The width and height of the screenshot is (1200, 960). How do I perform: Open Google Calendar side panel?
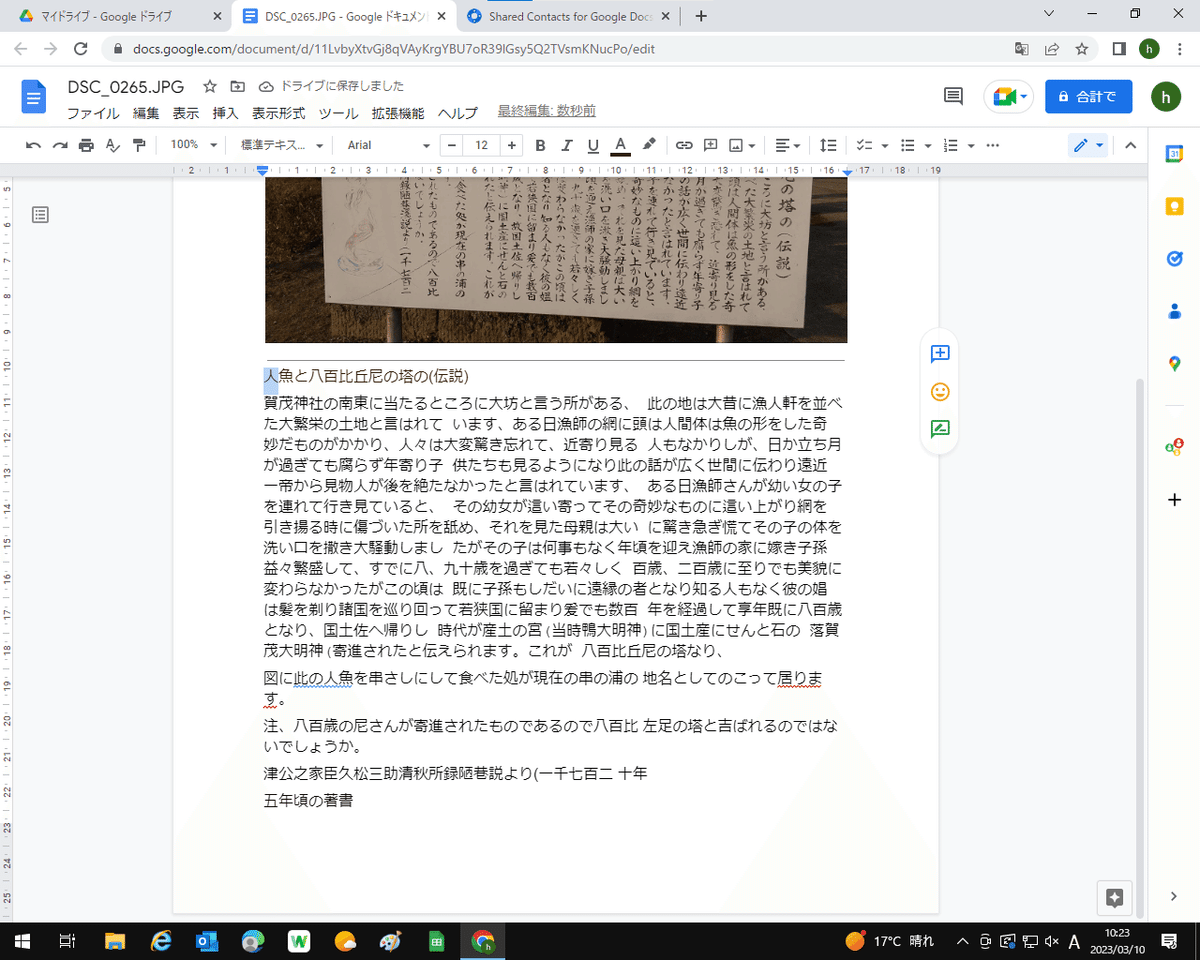(x=1175, y=154)
